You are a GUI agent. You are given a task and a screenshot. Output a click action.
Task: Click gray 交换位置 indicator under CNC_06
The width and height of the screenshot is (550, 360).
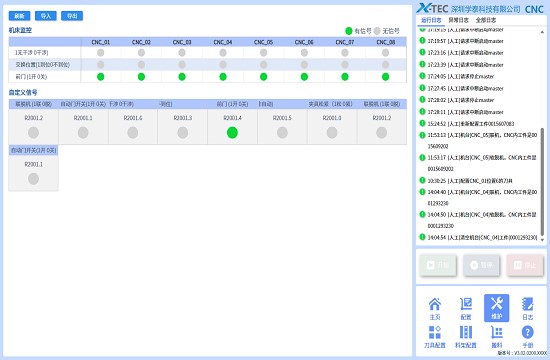(304, 65)
